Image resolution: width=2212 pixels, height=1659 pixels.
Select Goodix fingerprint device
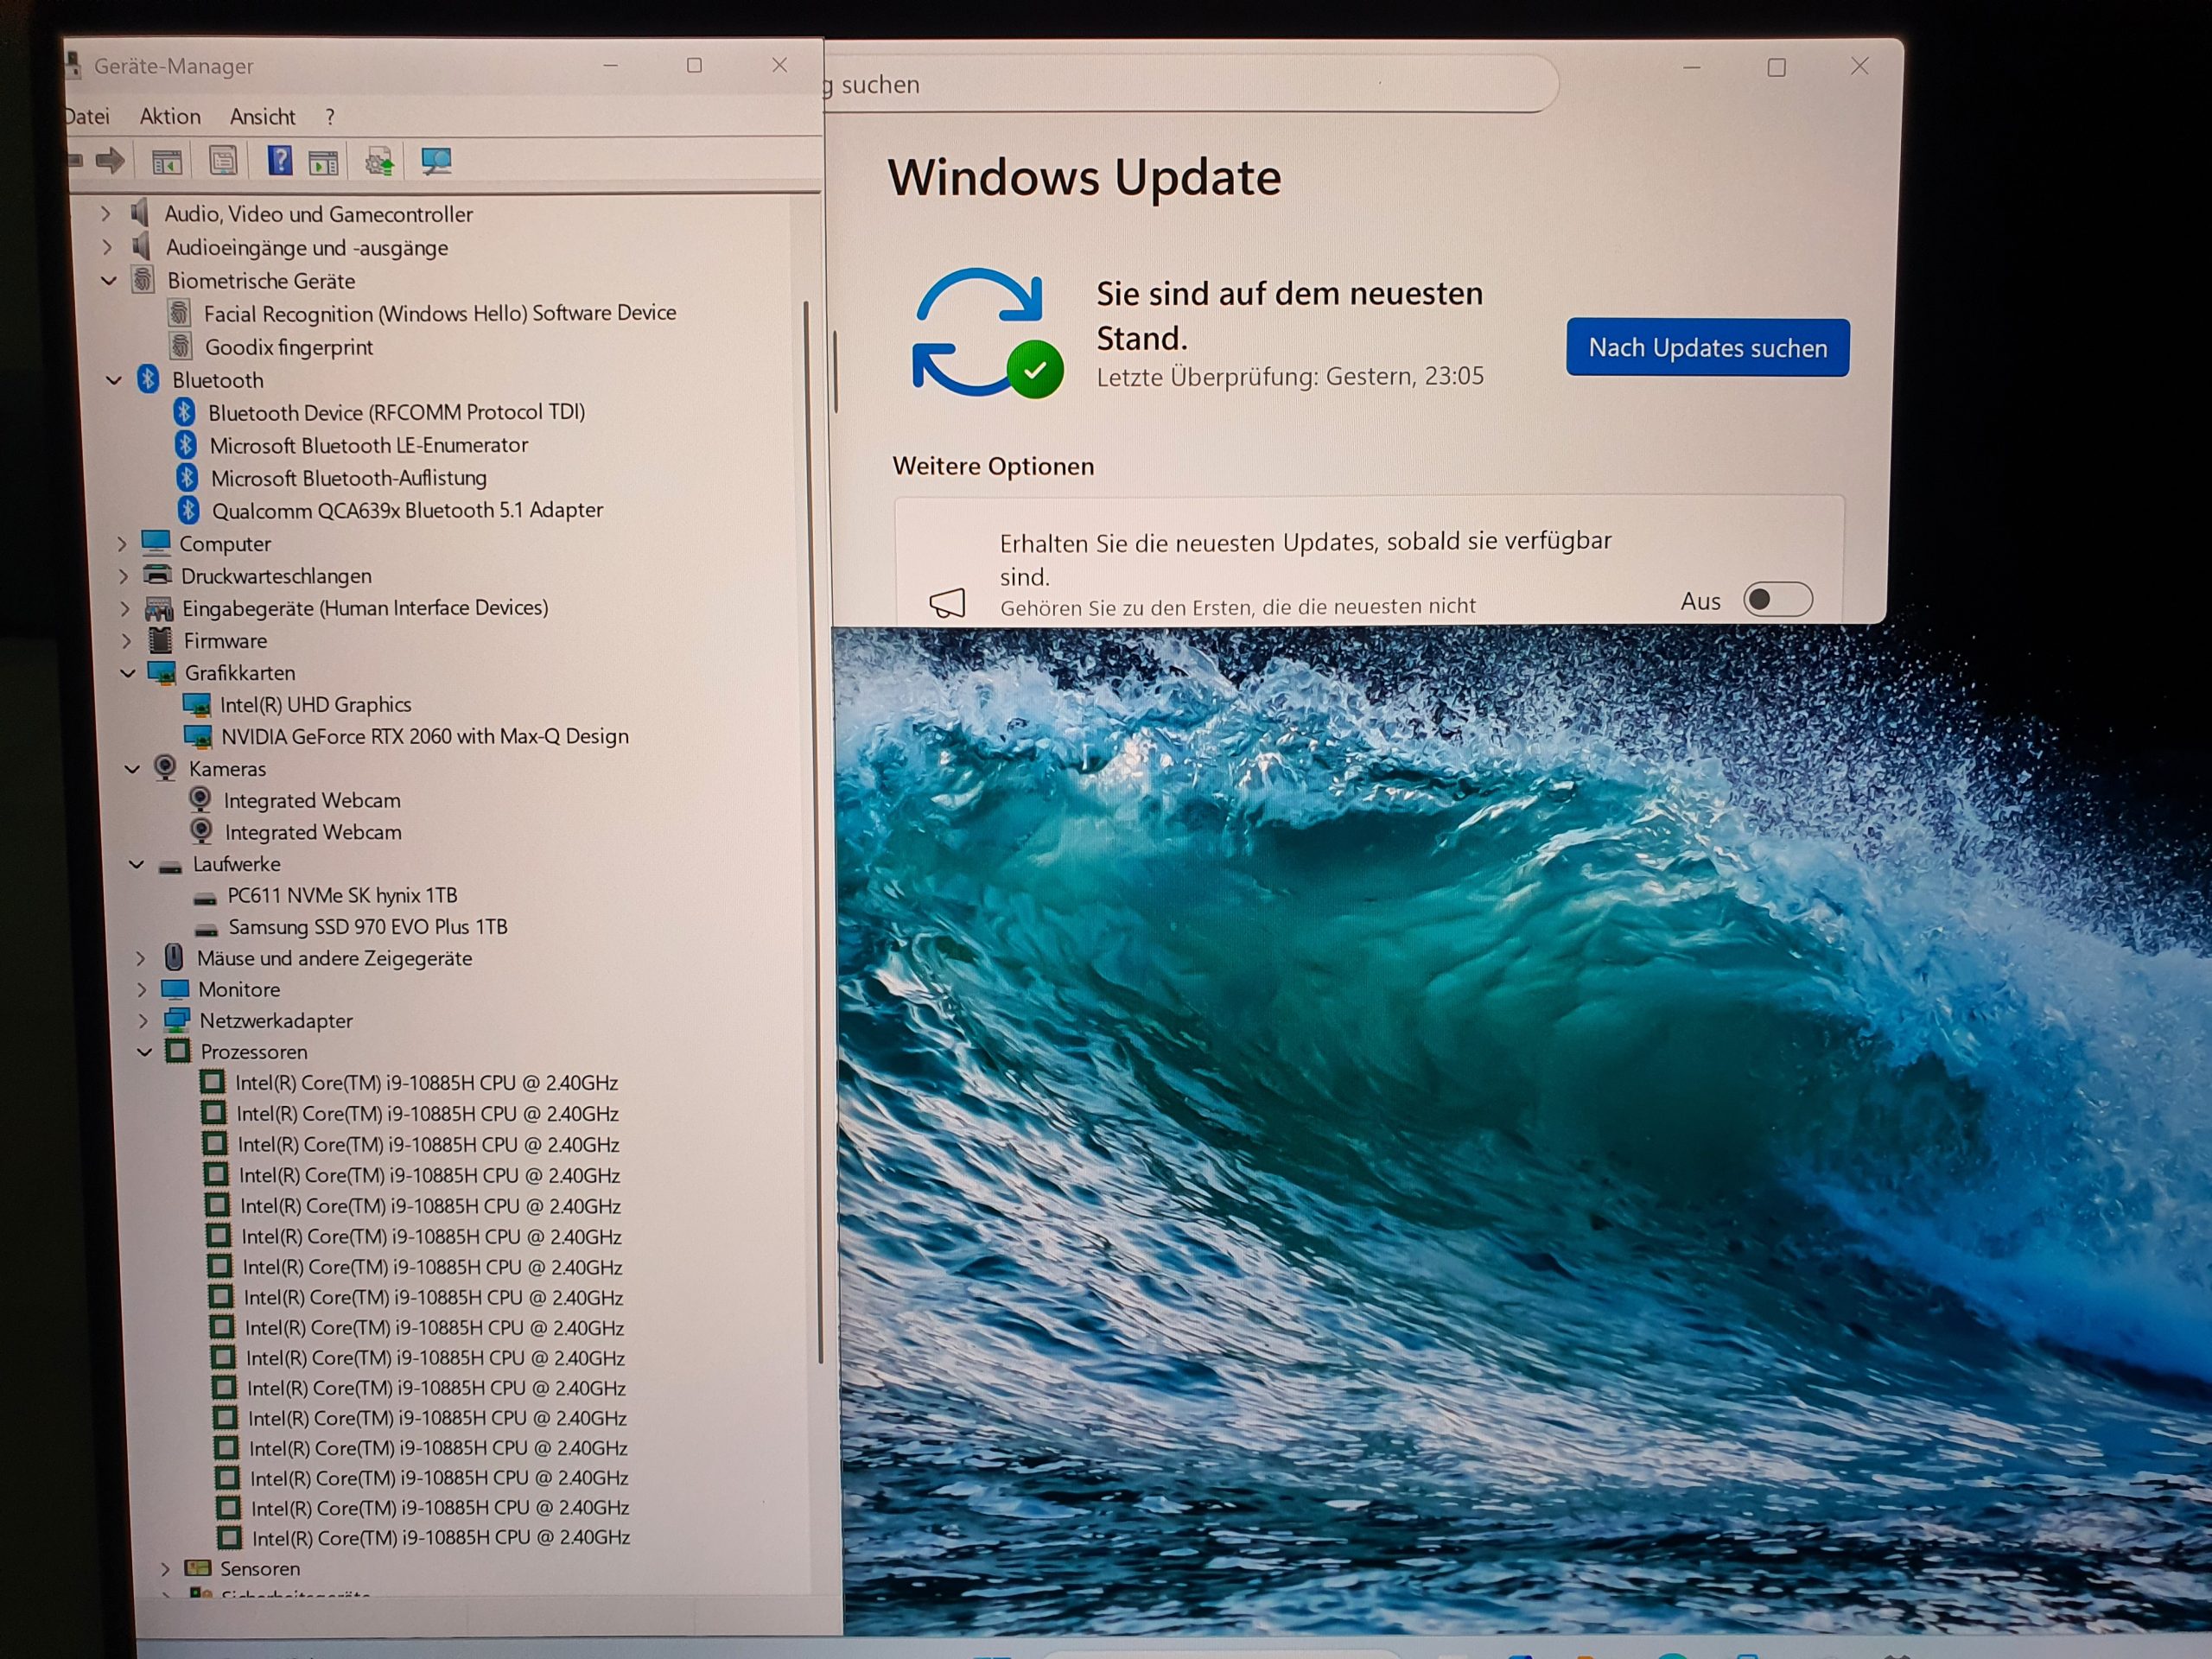288,347
